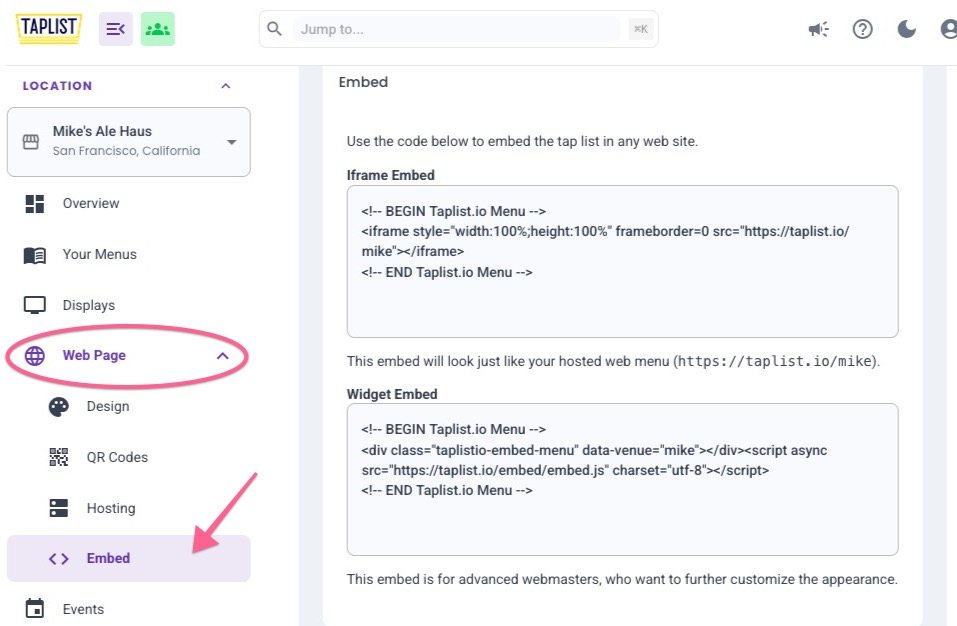Open the announcements megaphone icon
The width and height of the screenshot is (957, 626).
(818, 29)
